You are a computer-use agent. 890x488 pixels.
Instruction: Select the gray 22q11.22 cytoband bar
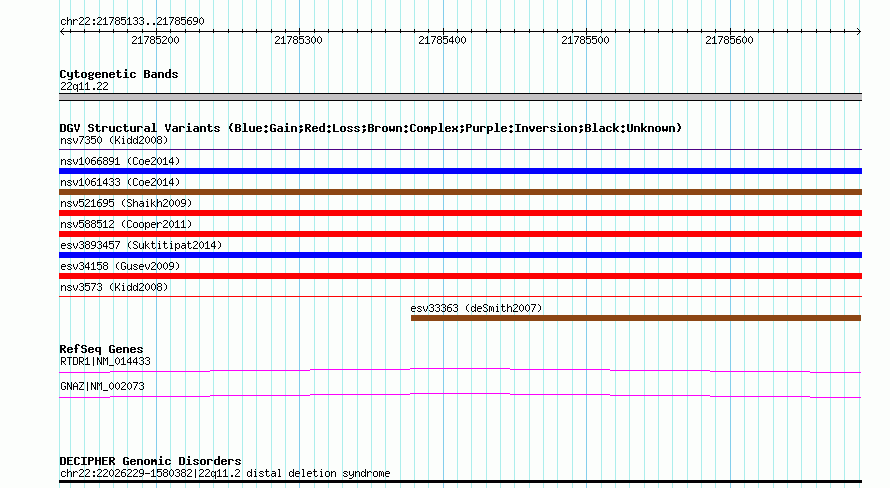[460, 97]
